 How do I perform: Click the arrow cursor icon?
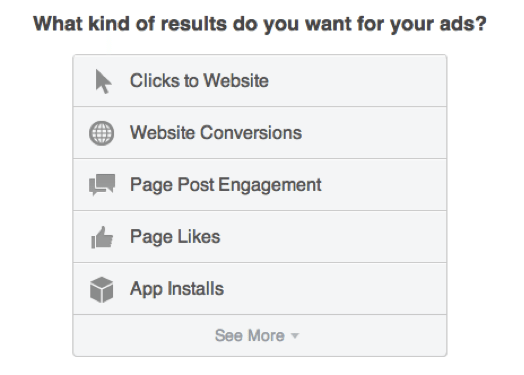click(x=103, y=82)
